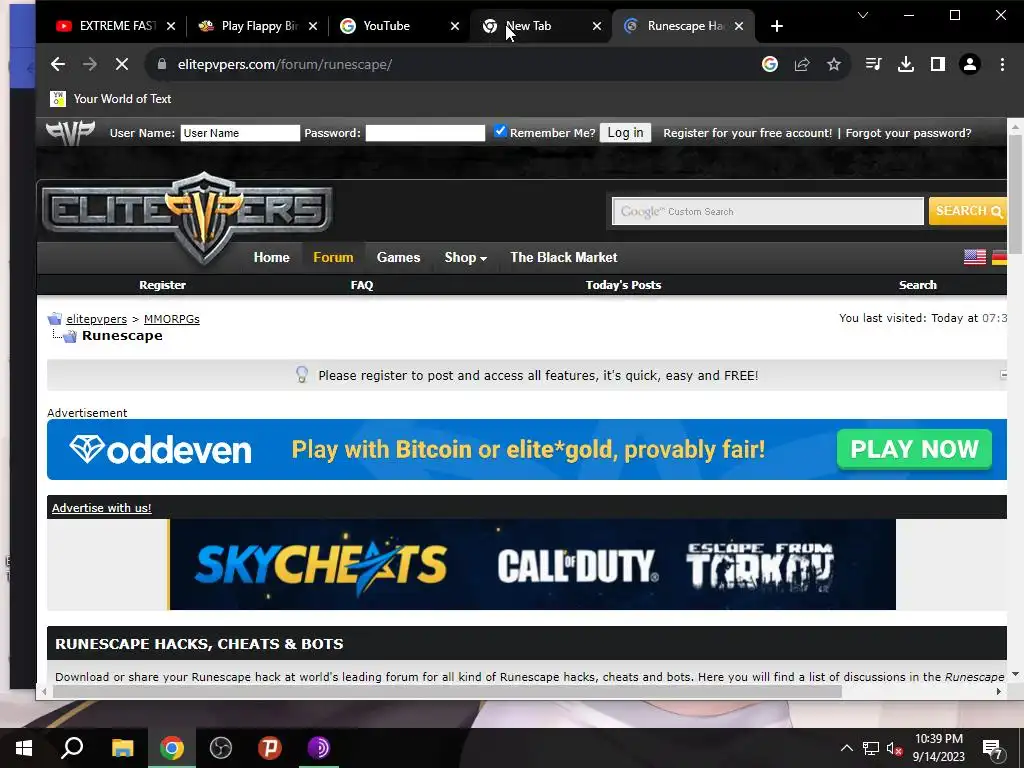
Task: Open the media controls icon in the toolbar
Action: (x=873, y=64)
